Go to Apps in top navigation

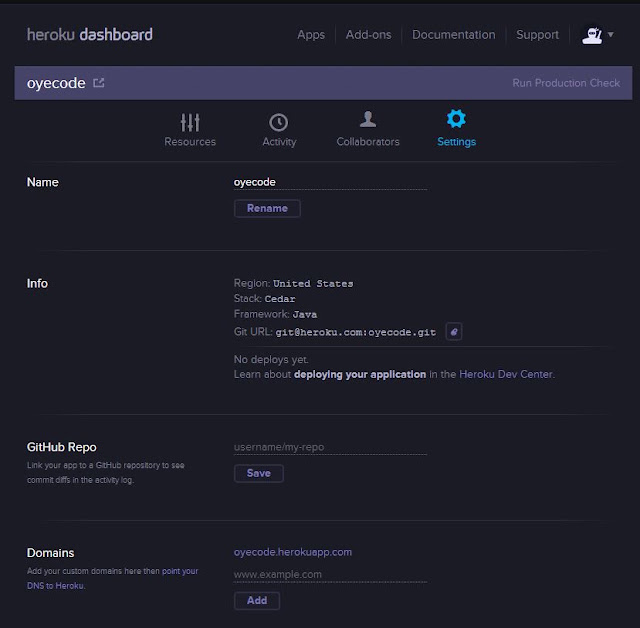click(311, 35)
